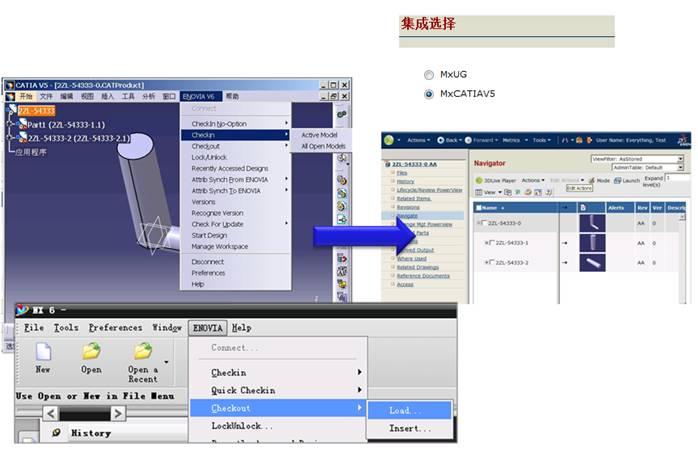Viewport: 698px width, 451px height.
Task: Open the Related Drawings link
Action: 418,267
